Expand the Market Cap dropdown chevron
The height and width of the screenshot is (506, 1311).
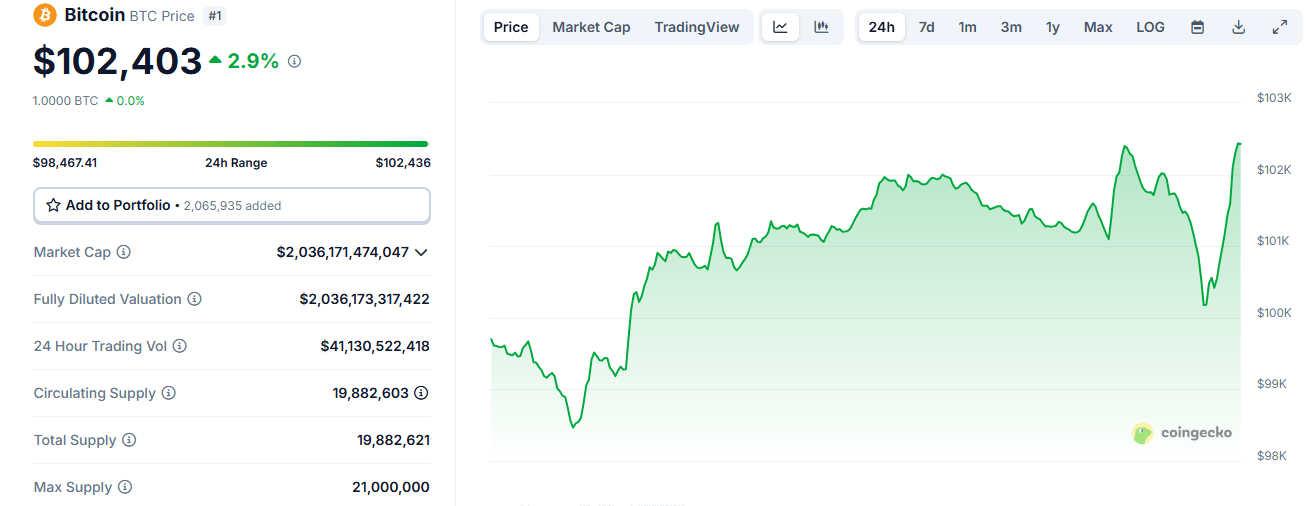point(421,252)
